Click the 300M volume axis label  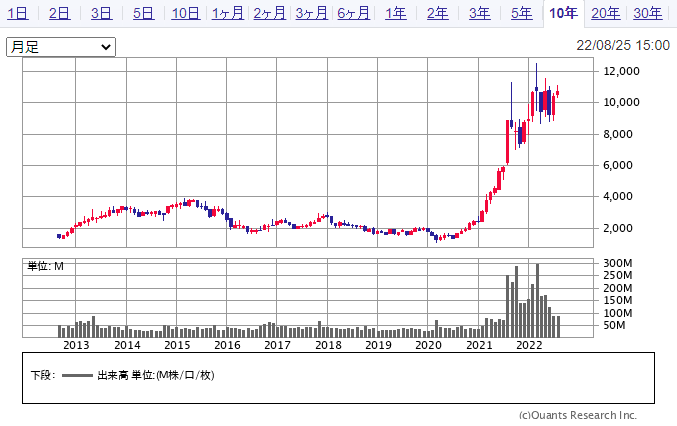click(618, 263)
